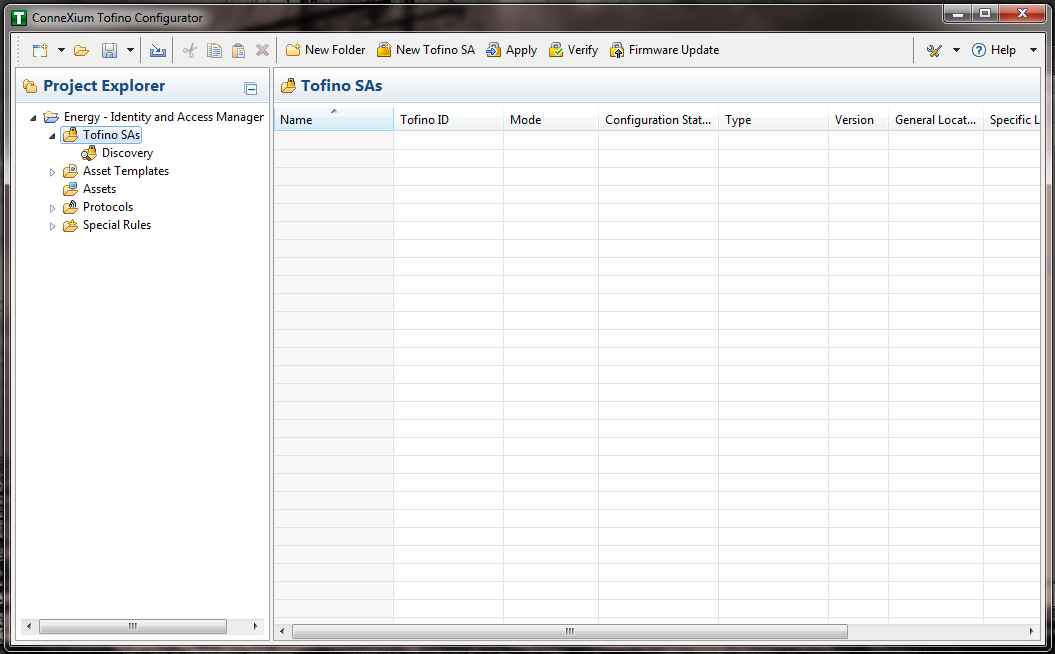Click the Tofino SAs panel header icon
1055x654 pixels.
[x=289, y=86]
